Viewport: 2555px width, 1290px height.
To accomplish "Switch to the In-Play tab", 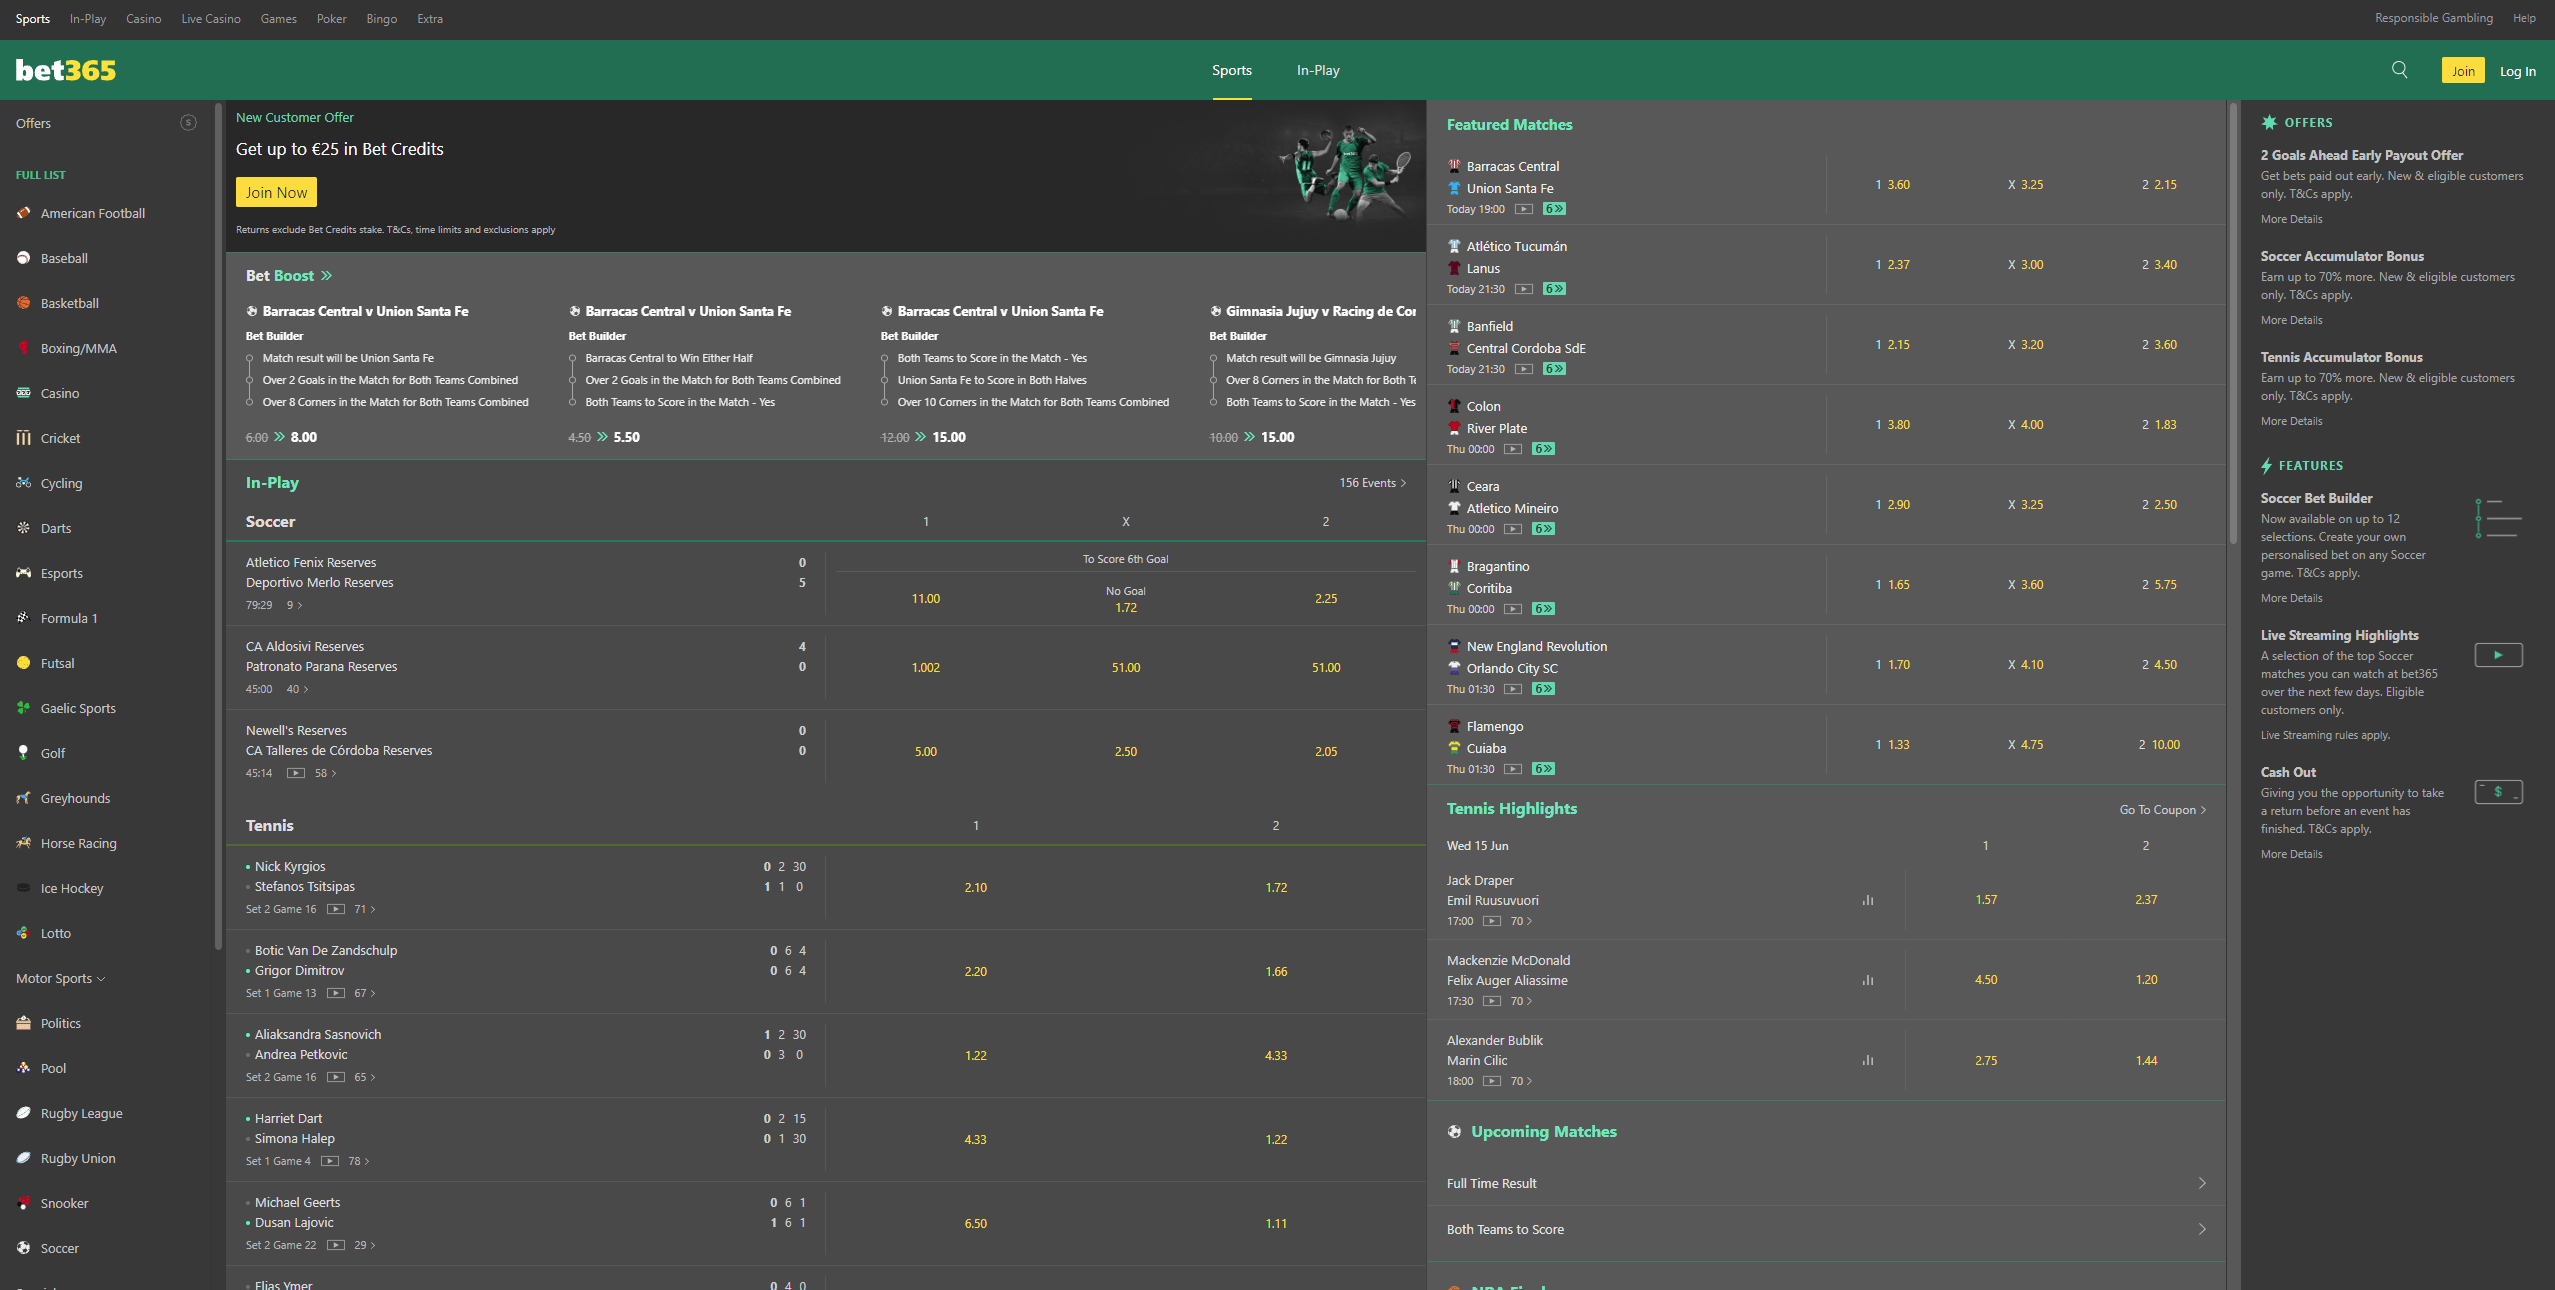I will [1318, 70].
